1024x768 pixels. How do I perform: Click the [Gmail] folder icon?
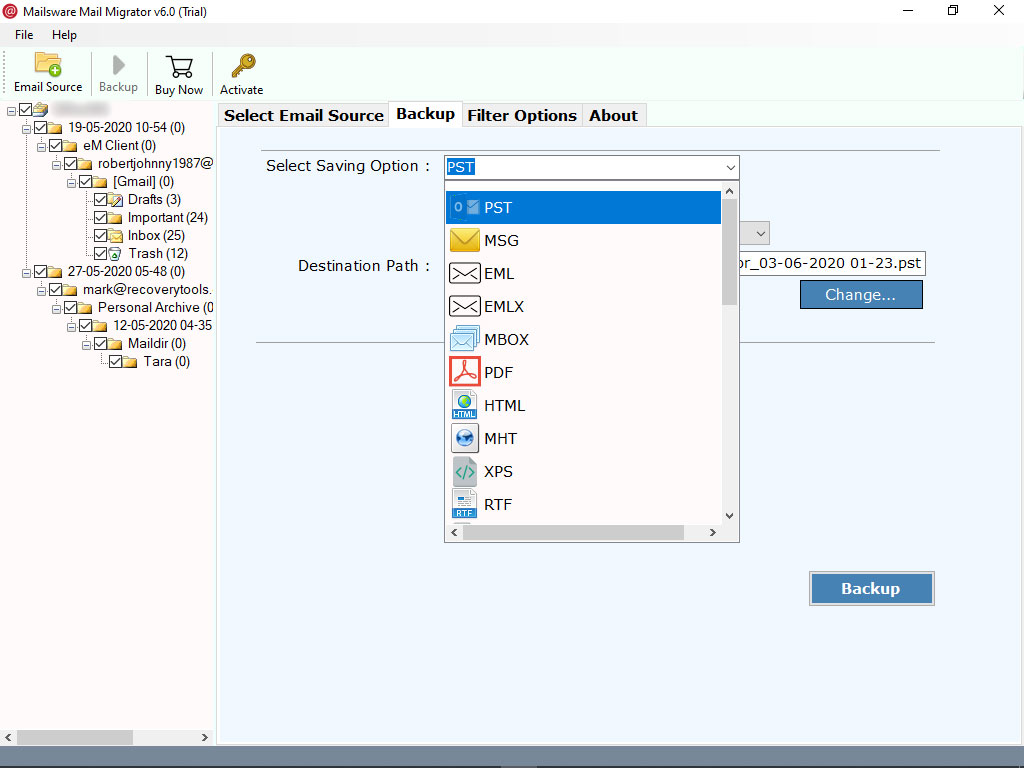(x=101, y=182)
